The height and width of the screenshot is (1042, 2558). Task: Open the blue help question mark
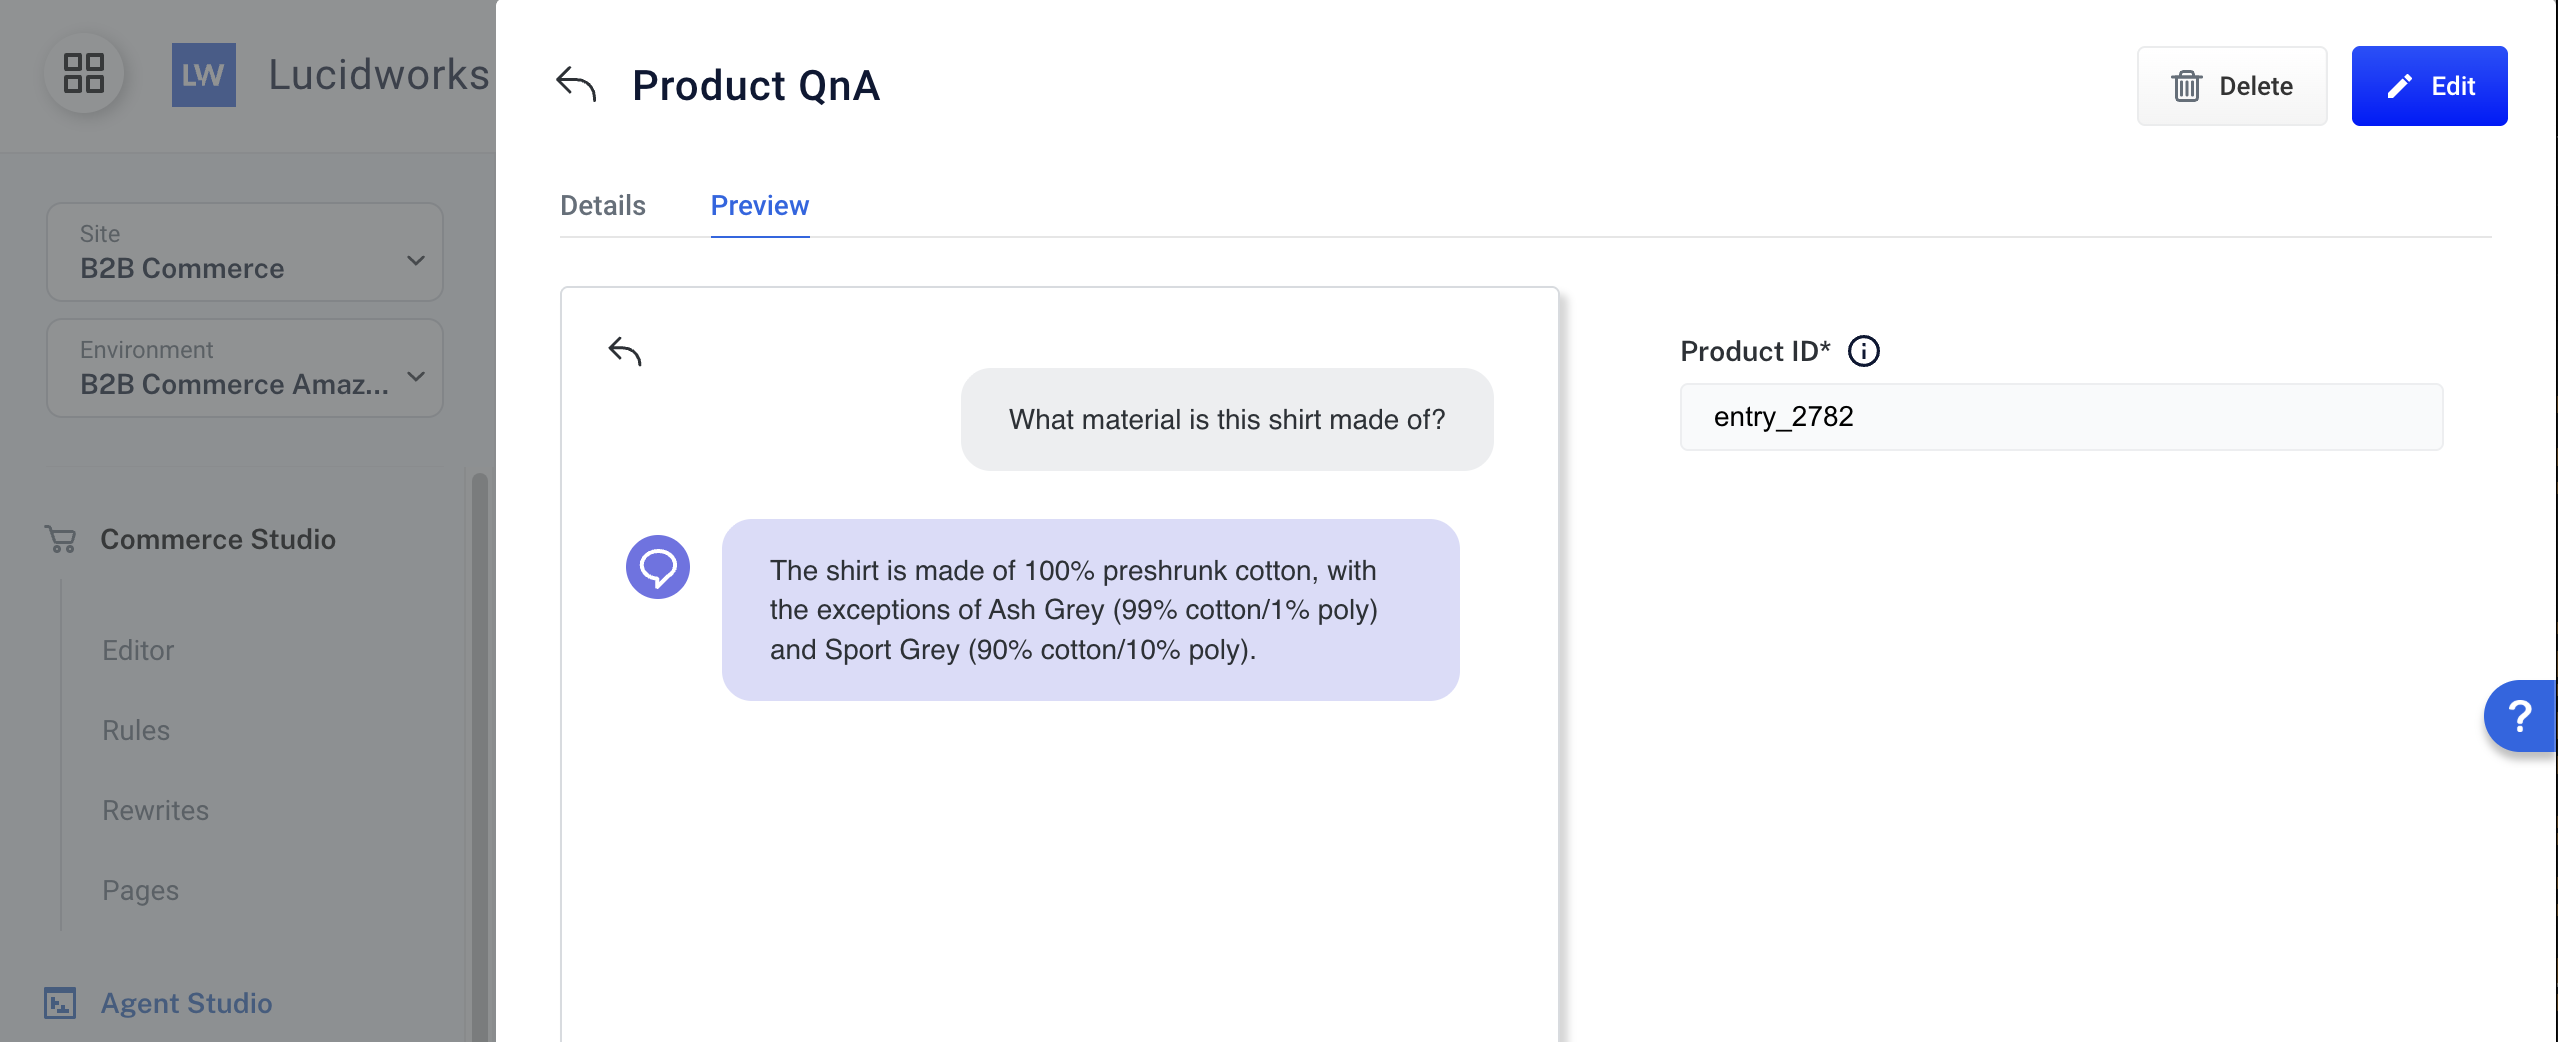point(2520,716)
